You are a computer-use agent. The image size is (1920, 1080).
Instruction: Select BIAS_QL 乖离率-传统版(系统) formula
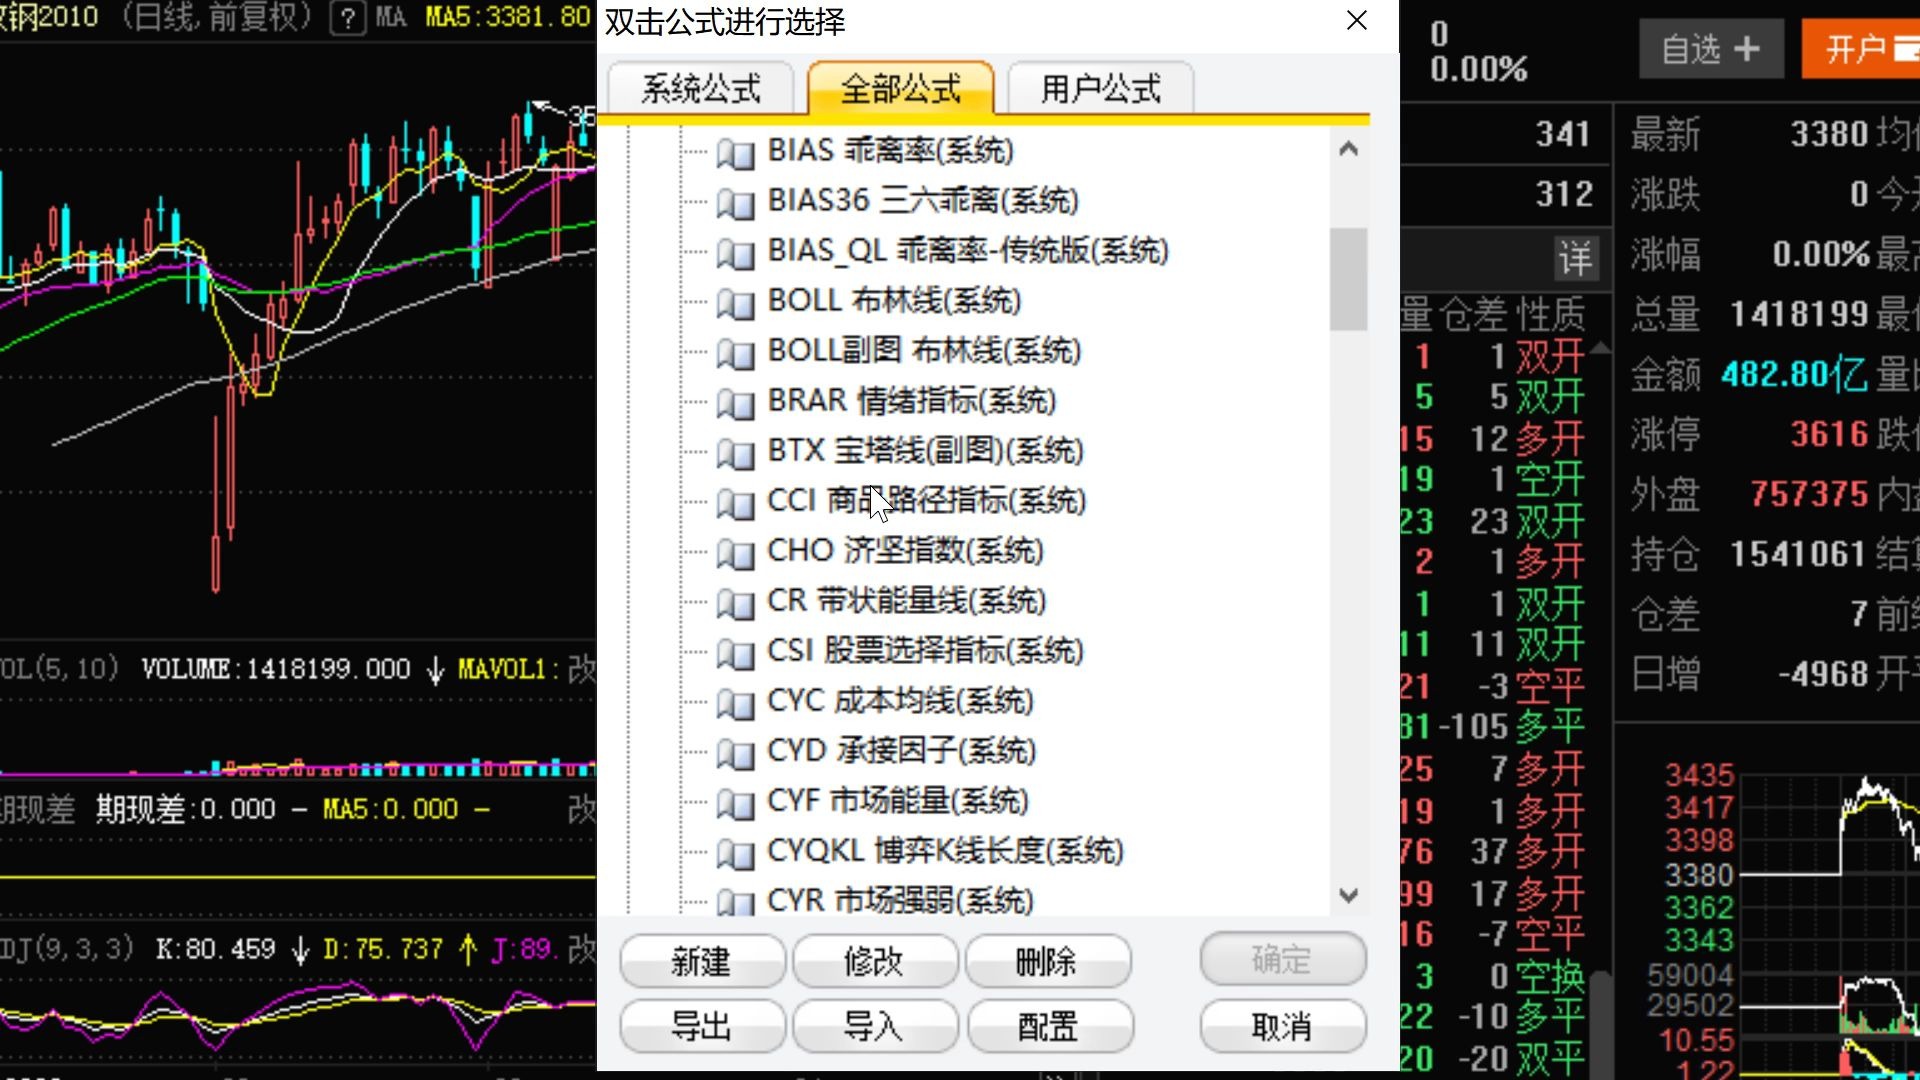968,251
